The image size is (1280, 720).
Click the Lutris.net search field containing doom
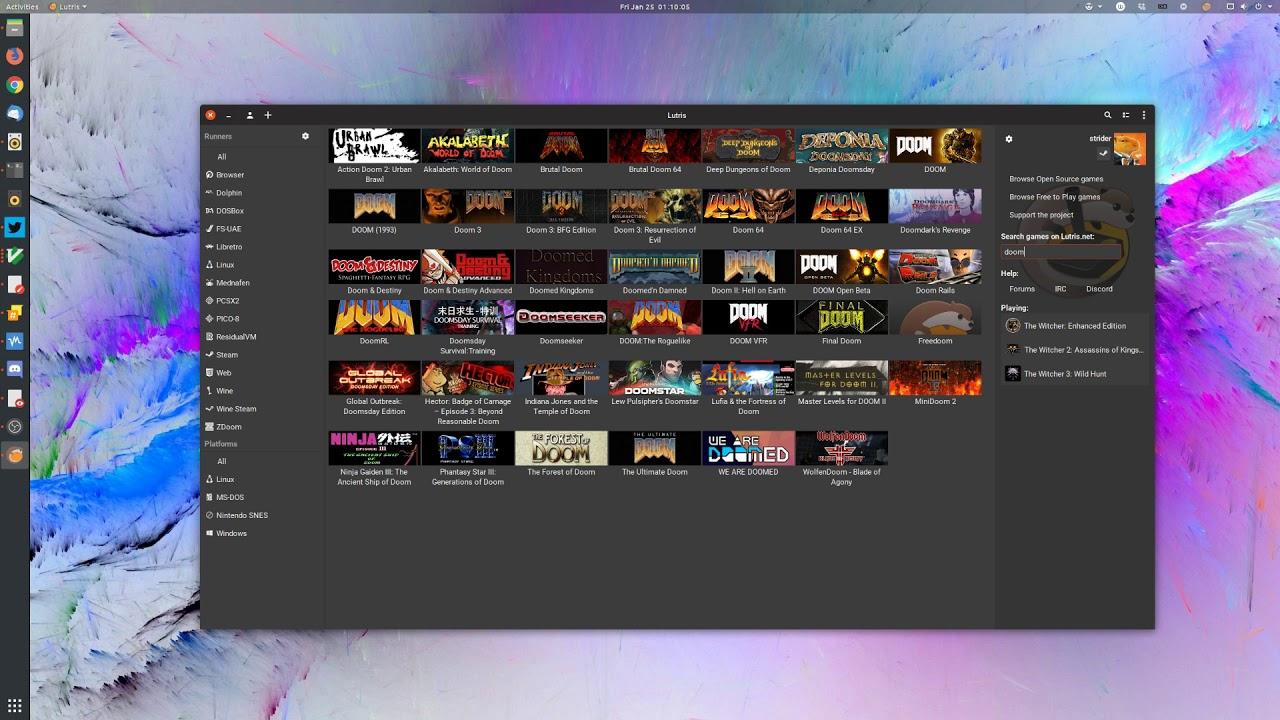coord(1060,252)
